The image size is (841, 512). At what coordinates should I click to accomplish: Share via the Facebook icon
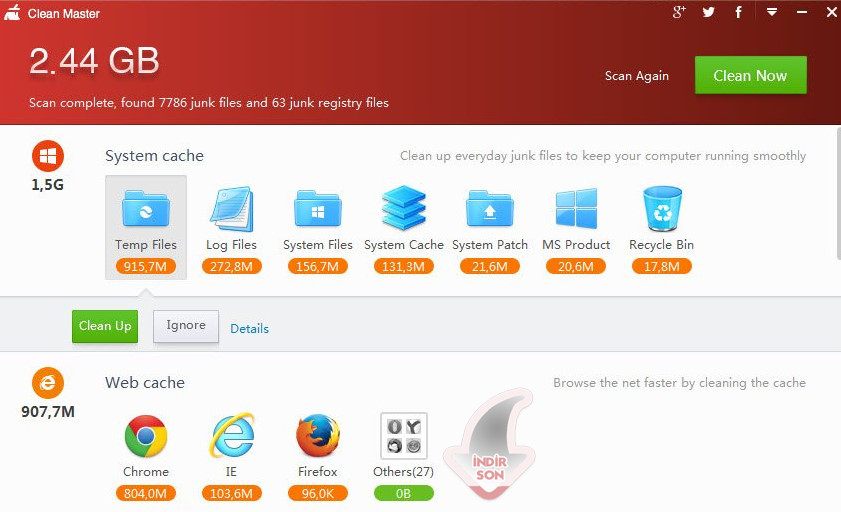click(x=739, y=12)
